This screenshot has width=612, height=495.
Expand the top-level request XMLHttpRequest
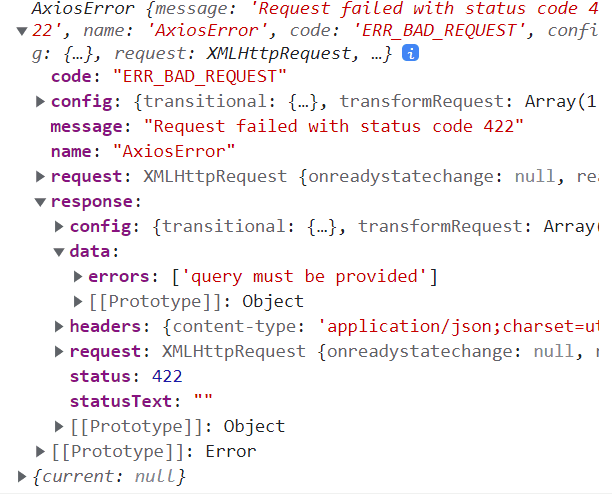coord(40,177)
